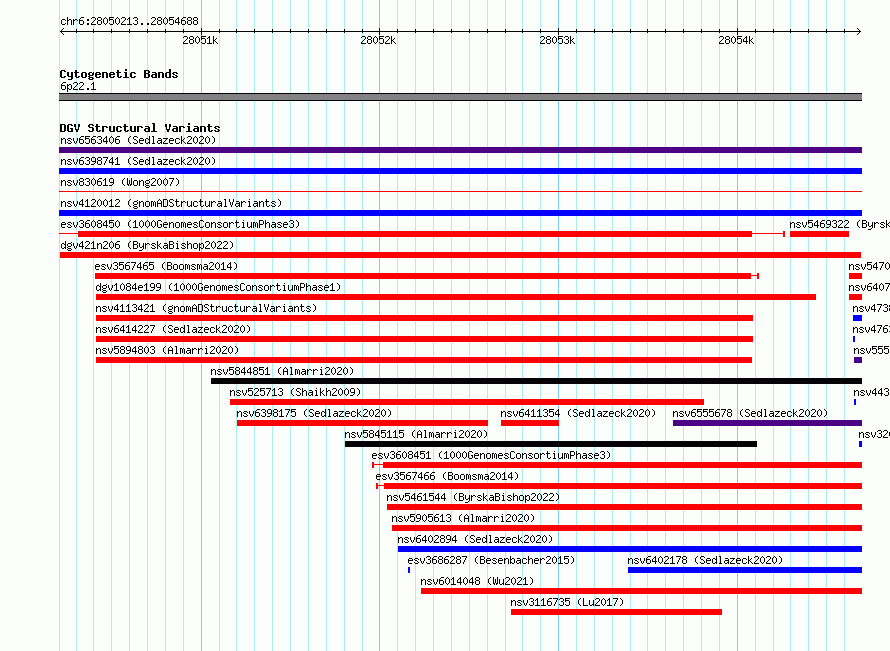890x651 pixels.
Task: Click nsv4120012 (gnomADStructuralVariants) label
Action: pos(171,203)
